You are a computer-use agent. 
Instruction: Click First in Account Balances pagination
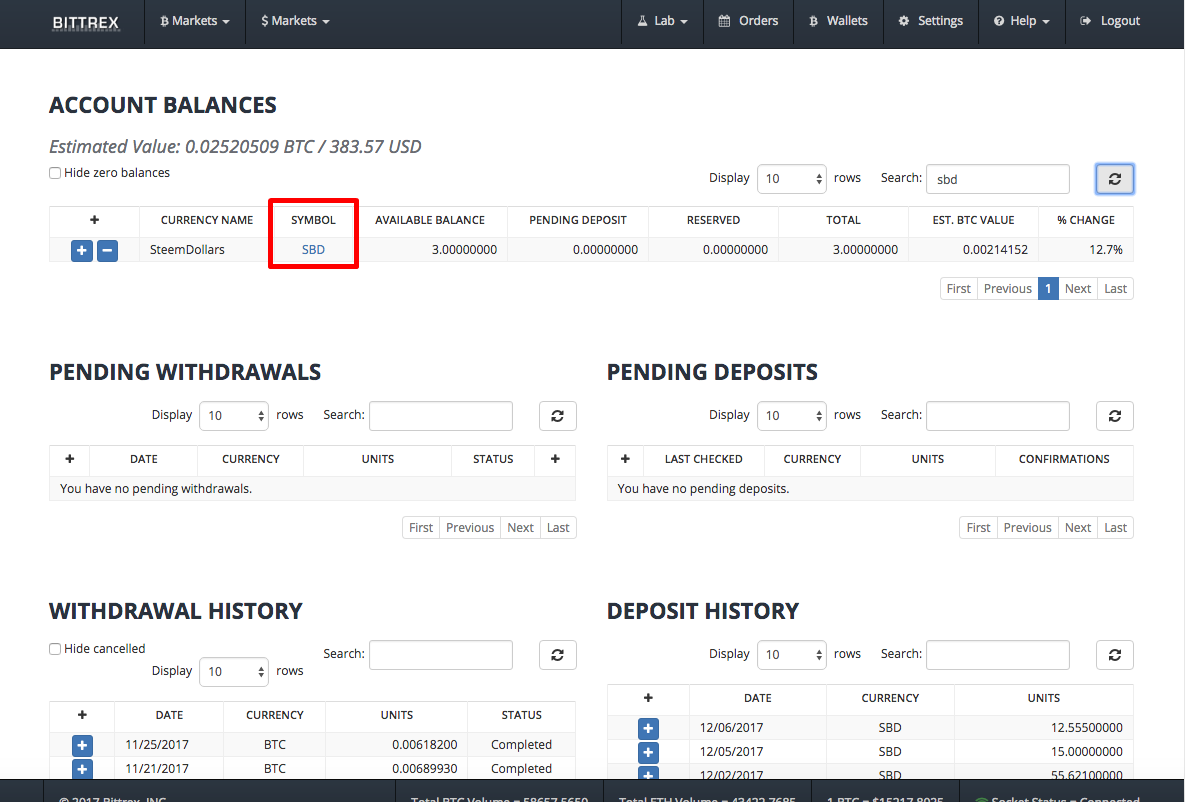[958, 289]
